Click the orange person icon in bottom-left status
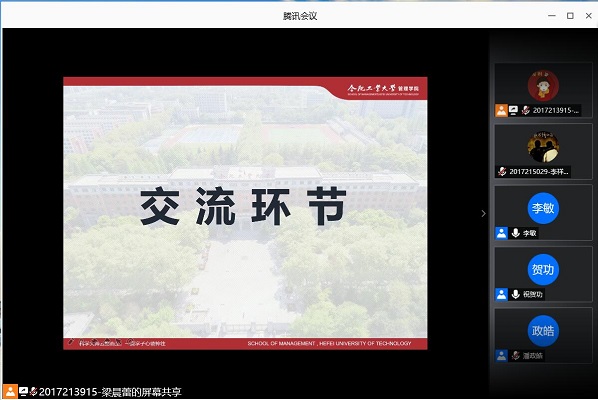598x400 pixels. click(10, 391)
